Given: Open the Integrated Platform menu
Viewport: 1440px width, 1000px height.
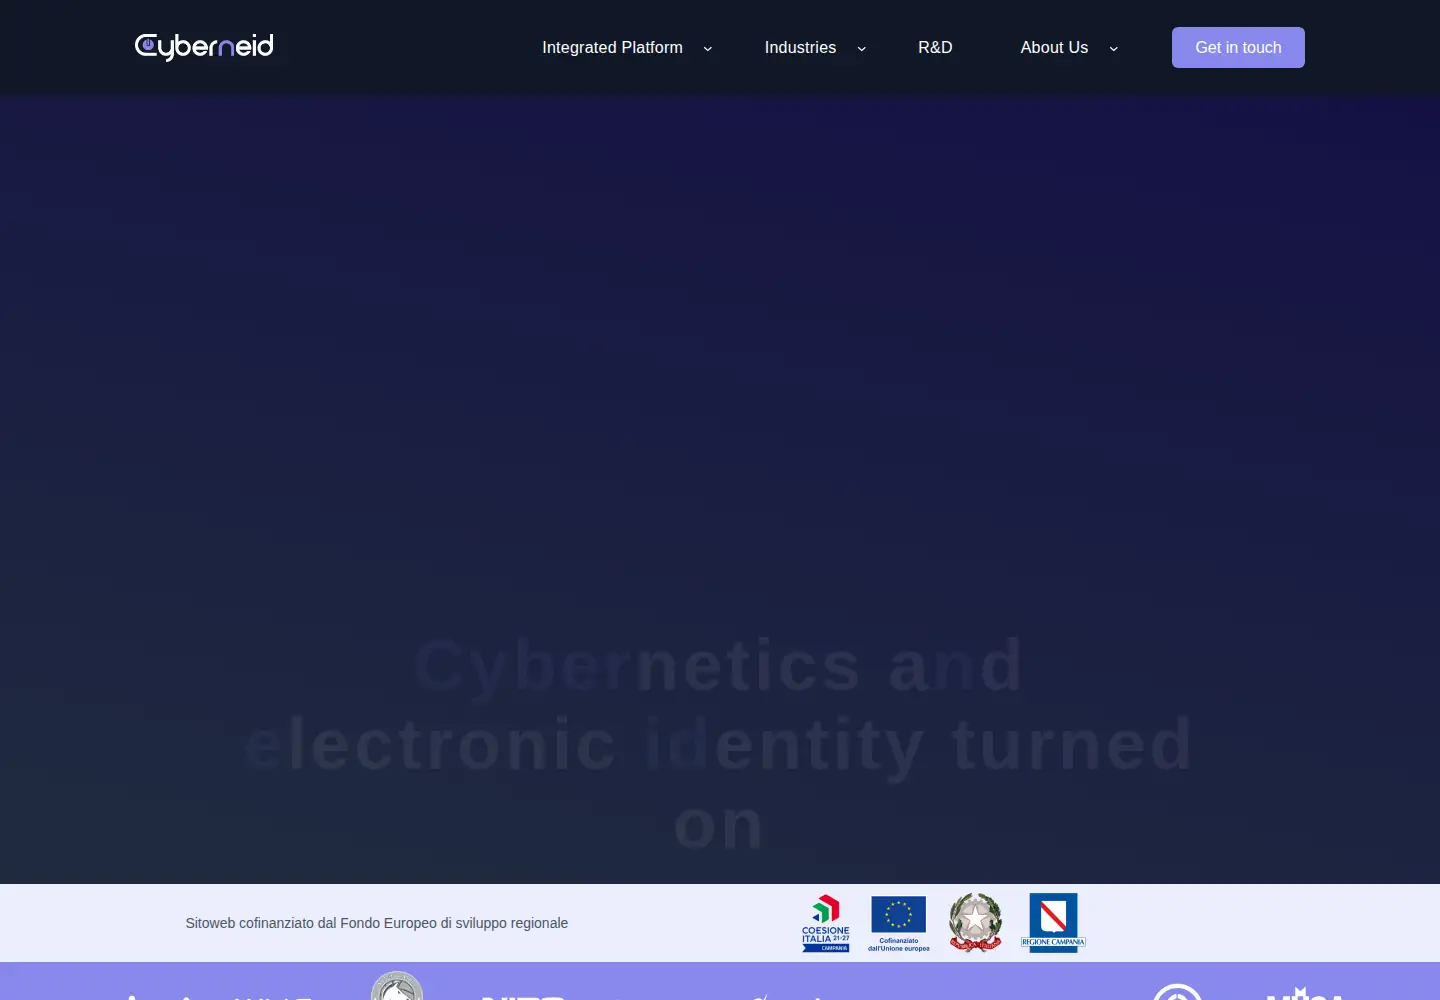Looking at the screenshot, I should click(612, 48).
